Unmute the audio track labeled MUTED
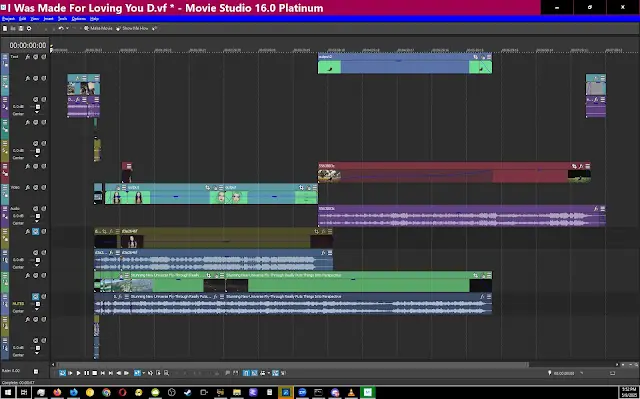Viewport: 640px width, 399px height. [x=36, y=297]
